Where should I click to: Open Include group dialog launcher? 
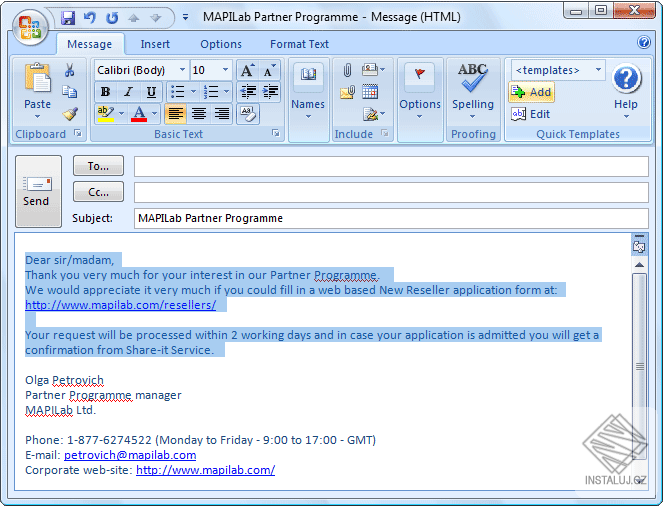pyautogui.click(x=384, y=133)
